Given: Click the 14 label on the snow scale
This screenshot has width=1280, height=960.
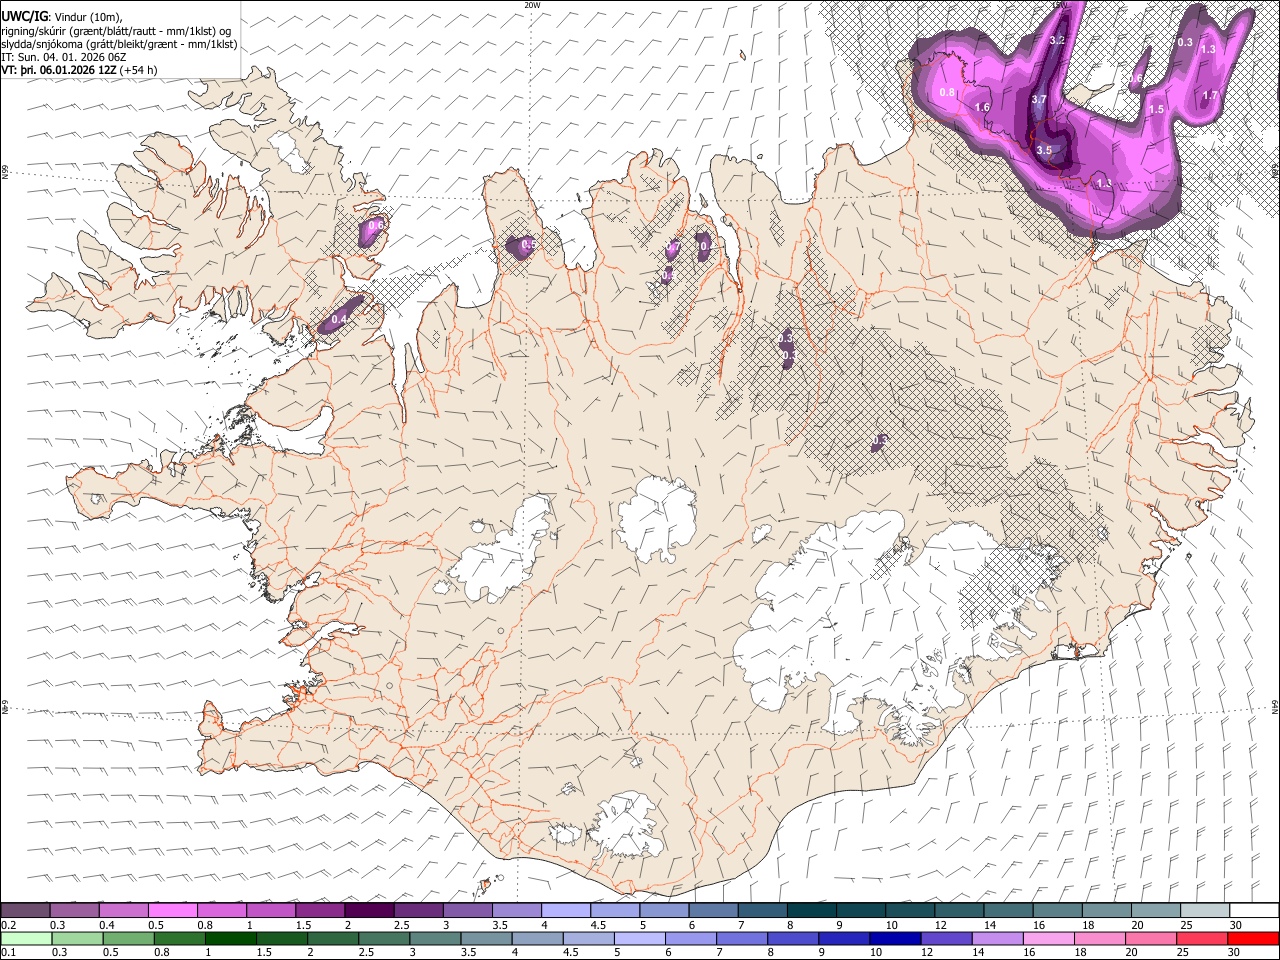Looking at the screenshot, I should click(x=989, y=925).
